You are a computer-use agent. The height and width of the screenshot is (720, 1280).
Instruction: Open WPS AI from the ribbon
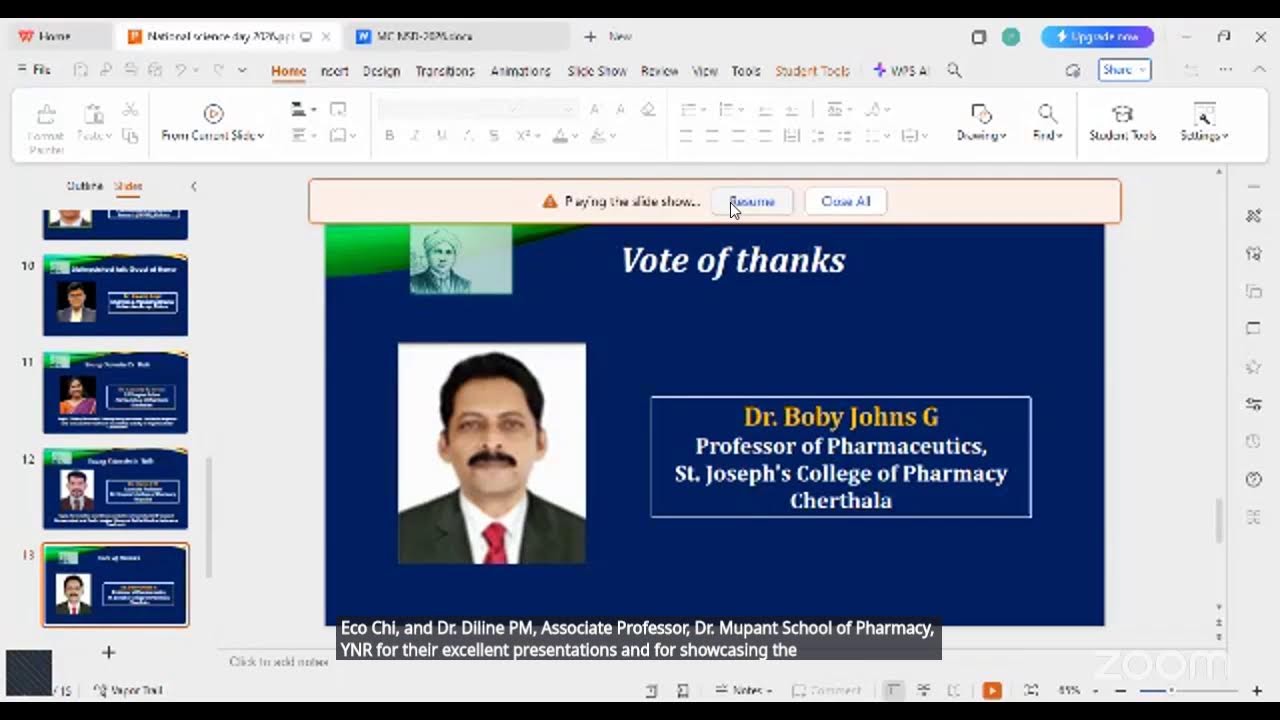901,71
